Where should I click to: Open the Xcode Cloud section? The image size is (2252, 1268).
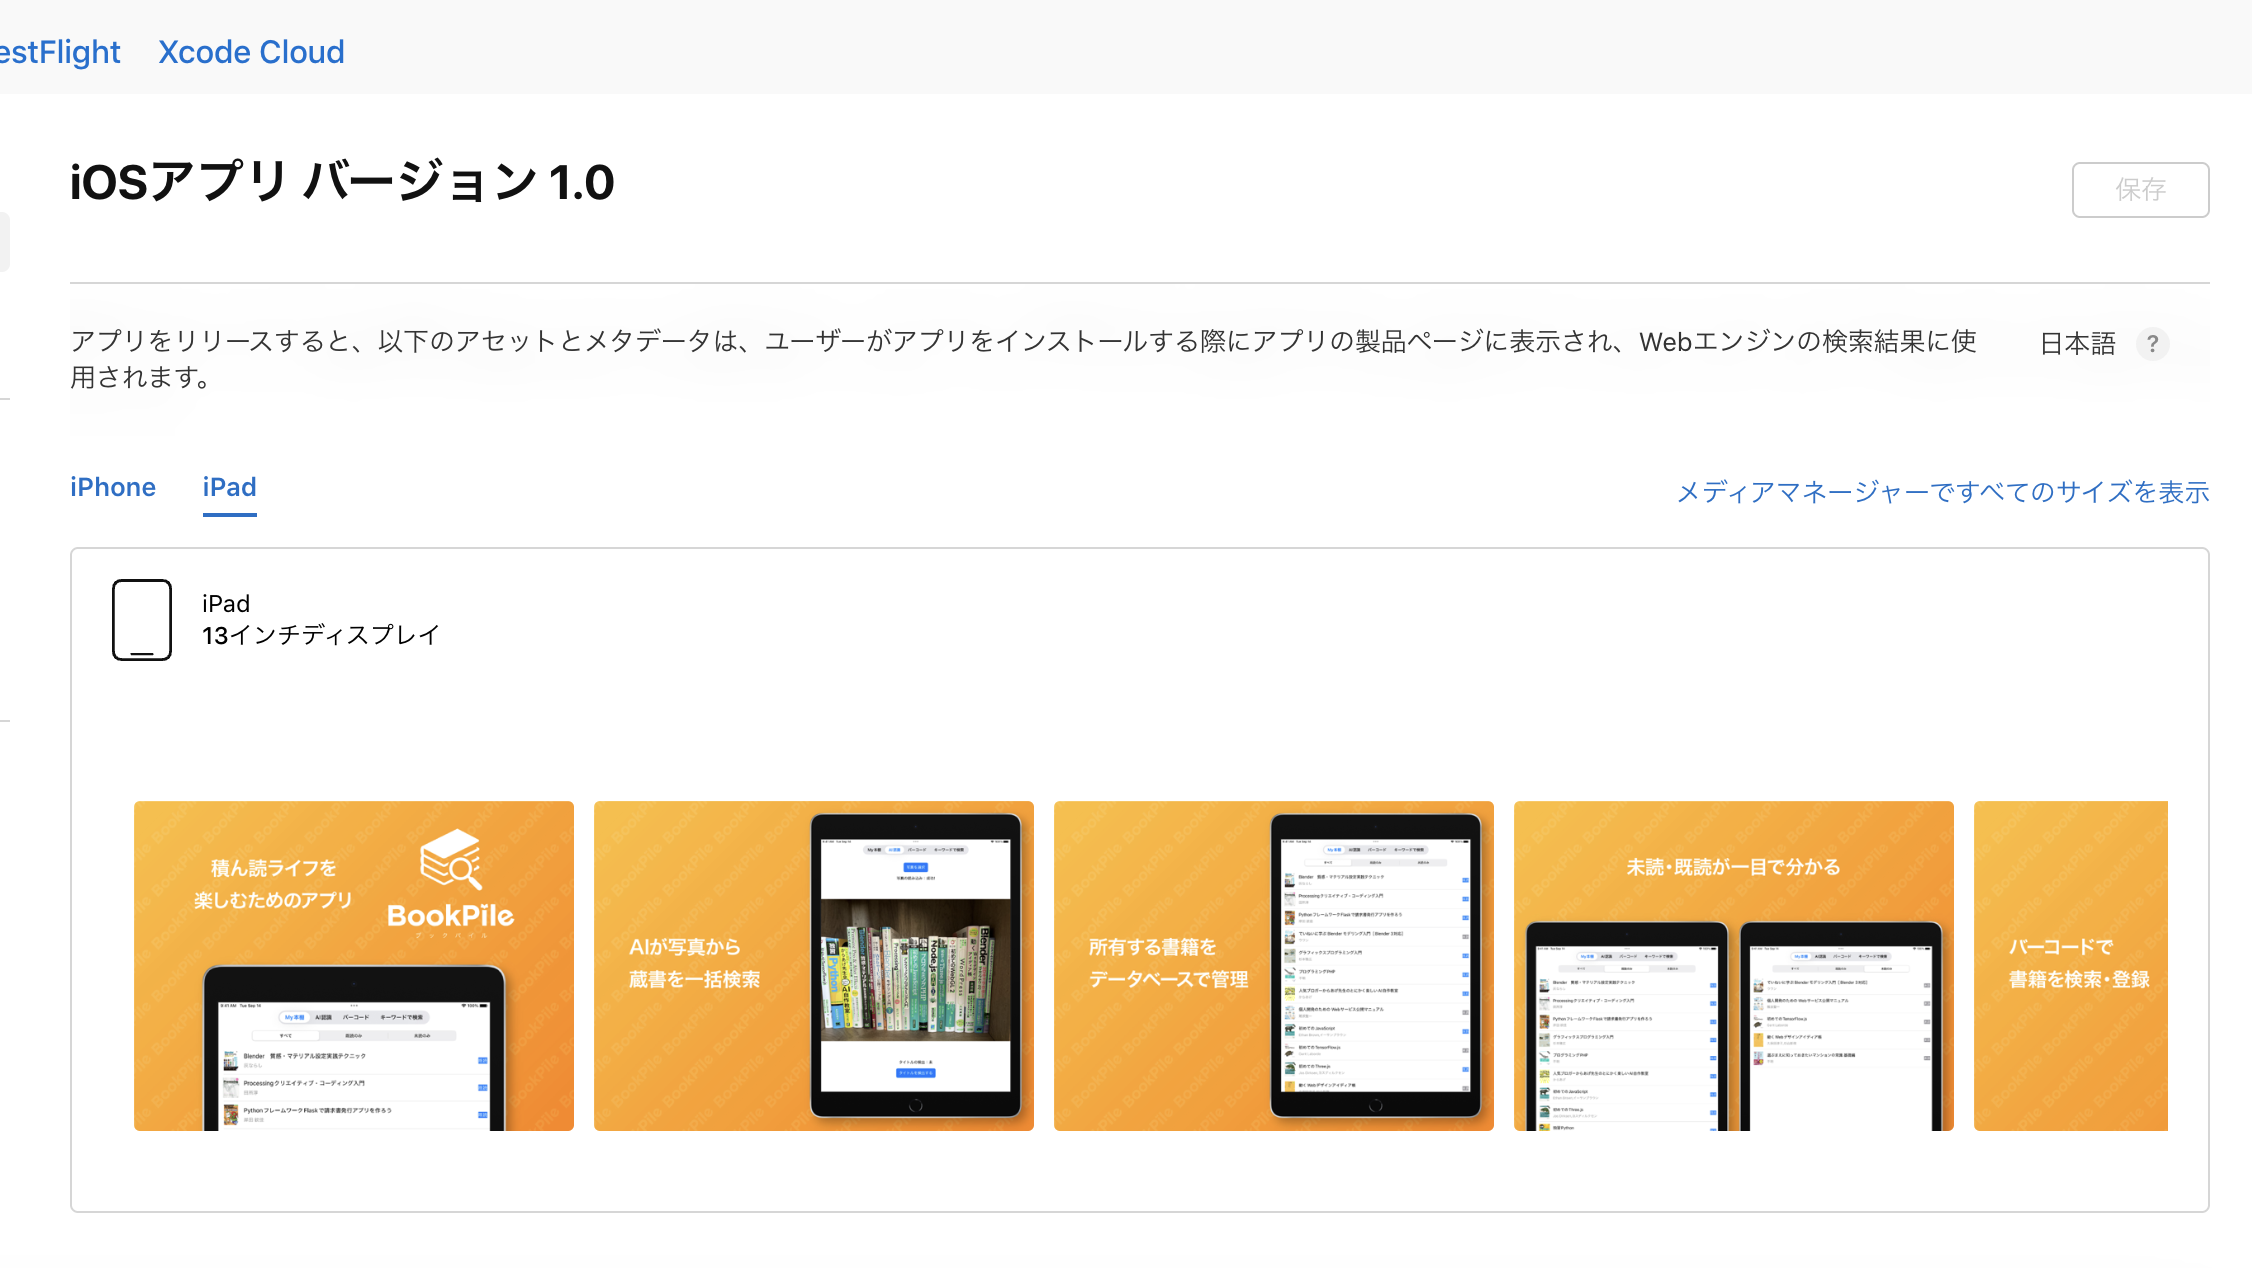250,51
